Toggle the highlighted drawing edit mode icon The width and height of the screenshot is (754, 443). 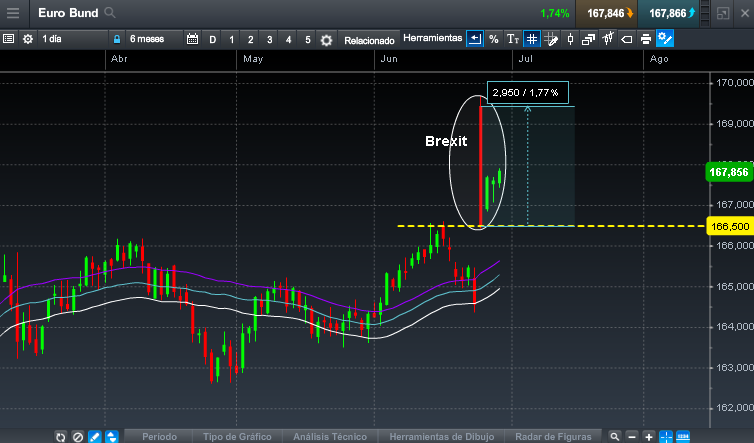coord(665,38)
